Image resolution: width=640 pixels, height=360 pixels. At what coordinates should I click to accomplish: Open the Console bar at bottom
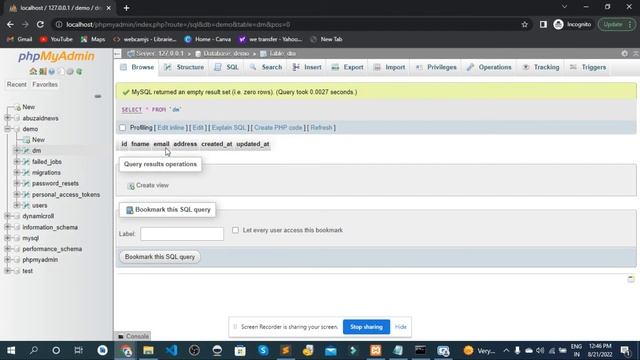(133, 336)
